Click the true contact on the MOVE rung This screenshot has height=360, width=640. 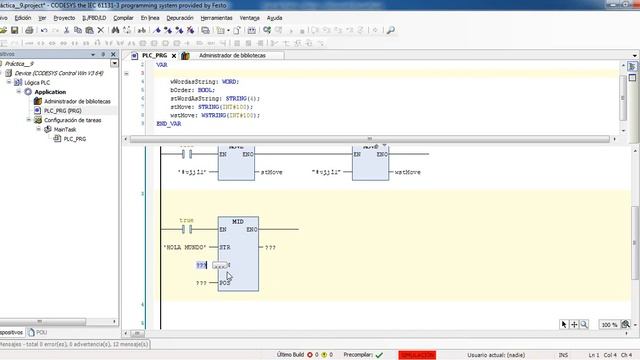(187, 154)
